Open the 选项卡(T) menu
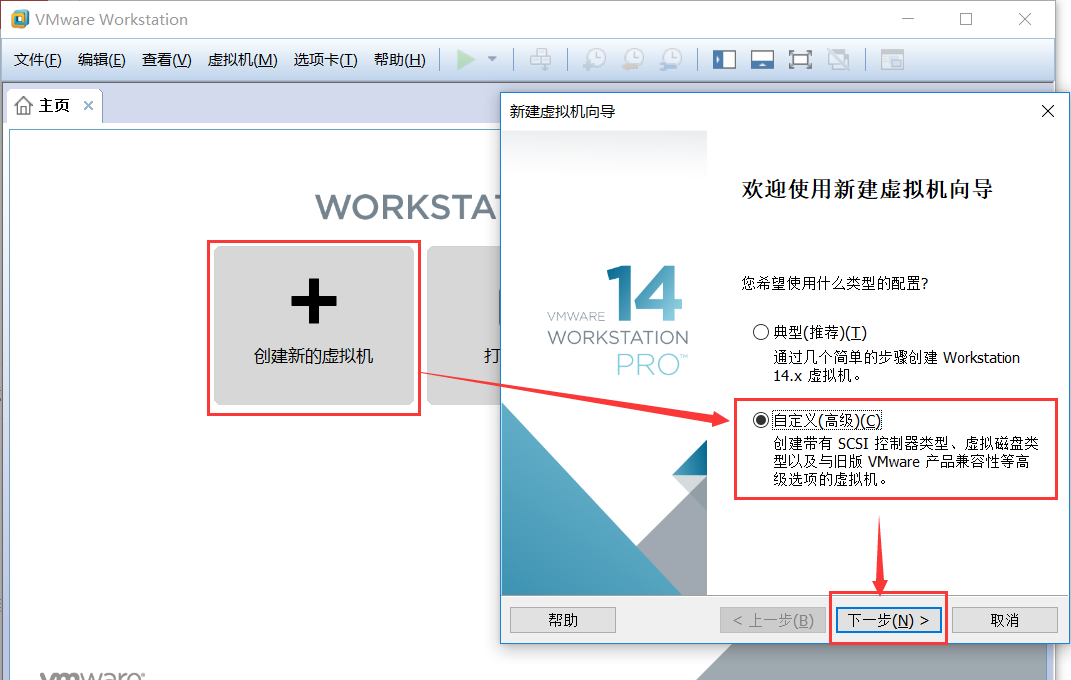 click(x=326, y=60)
